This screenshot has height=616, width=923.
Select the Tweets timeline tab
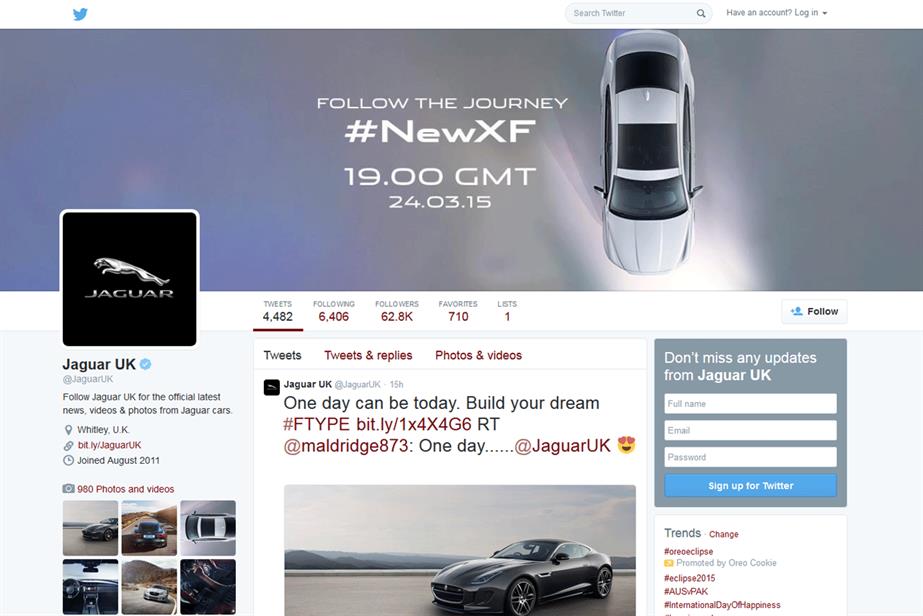point(283,355)
